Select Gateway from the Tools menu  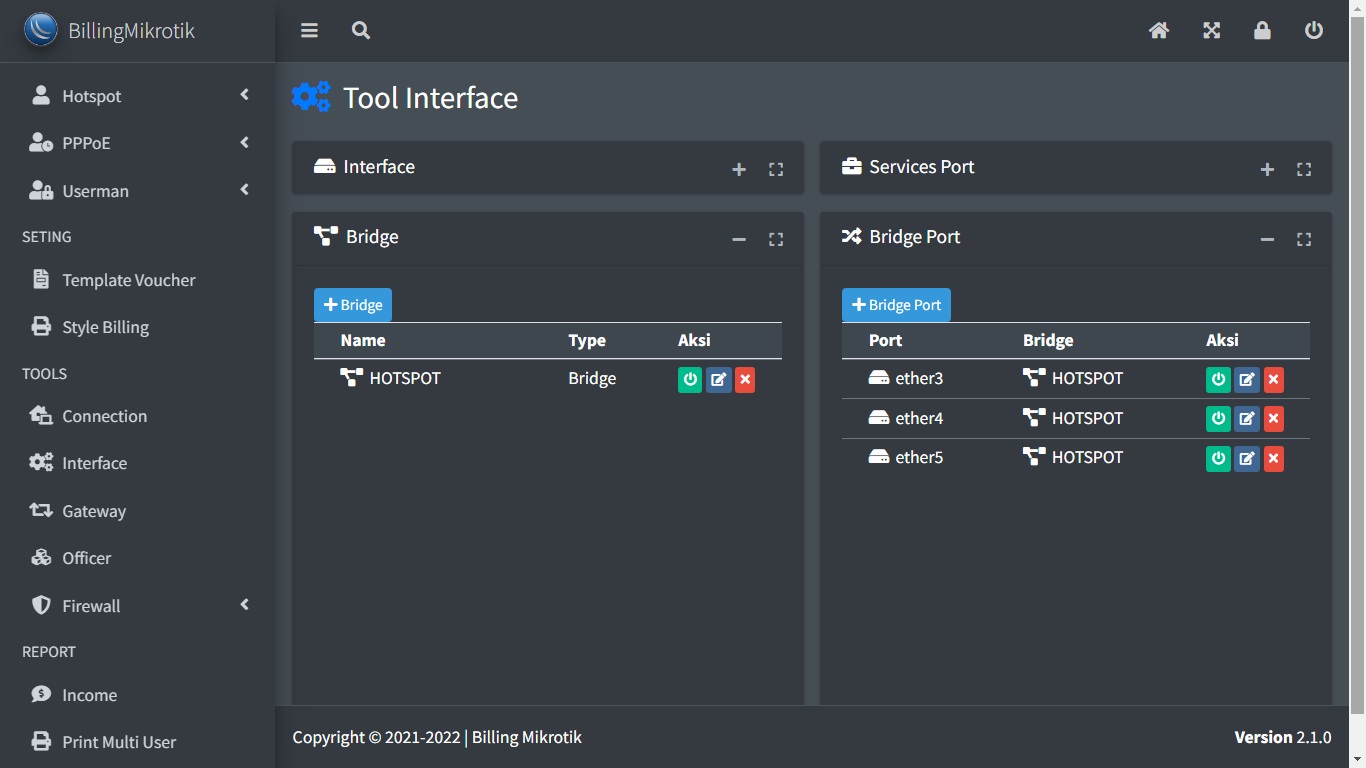[x=94, y=511]
